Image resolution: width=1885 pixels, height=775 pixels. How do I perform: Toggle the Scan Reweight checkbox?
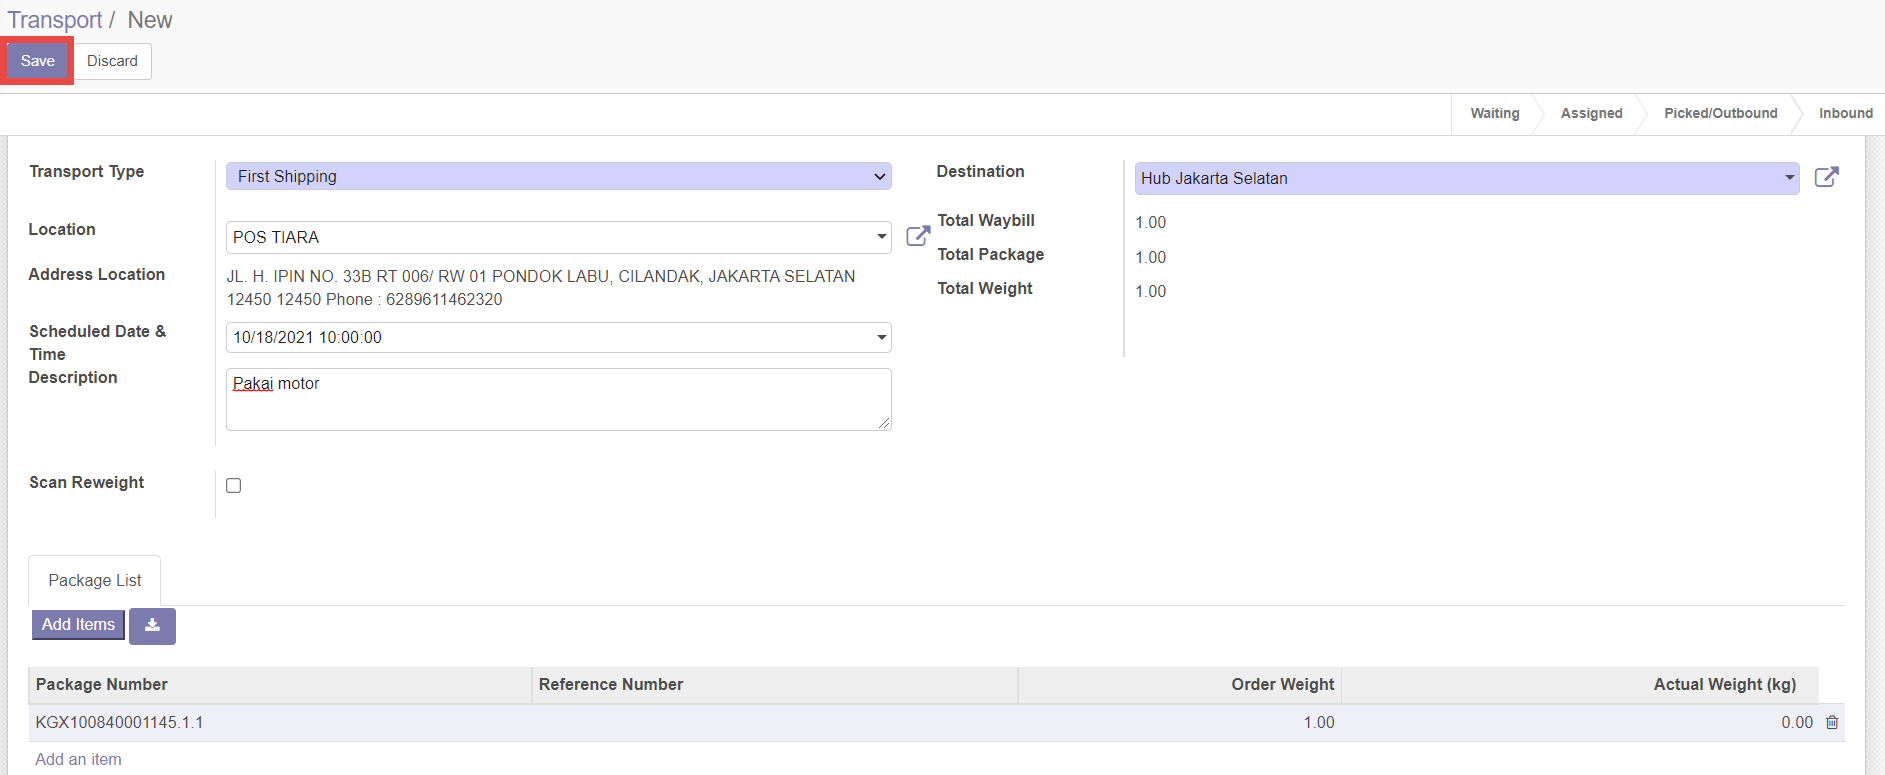coord(234,485)
